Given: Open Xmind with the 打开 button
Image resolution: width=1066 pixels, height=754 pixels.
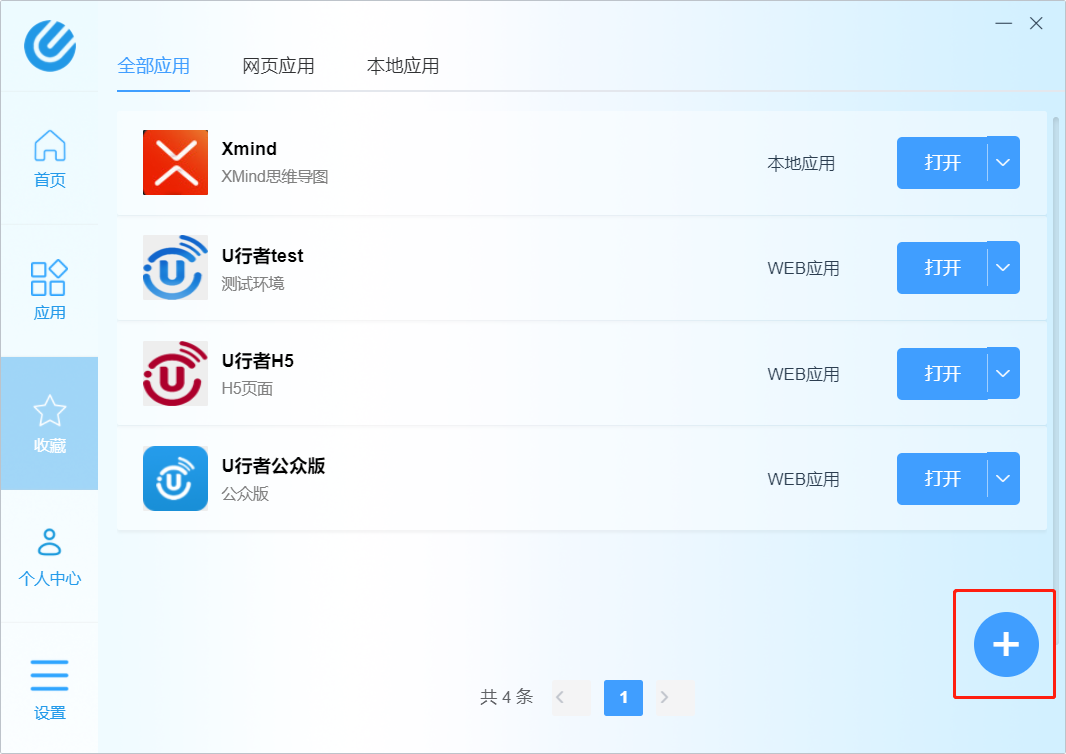Looking at the screenshot, I should [x=942, y=162].
